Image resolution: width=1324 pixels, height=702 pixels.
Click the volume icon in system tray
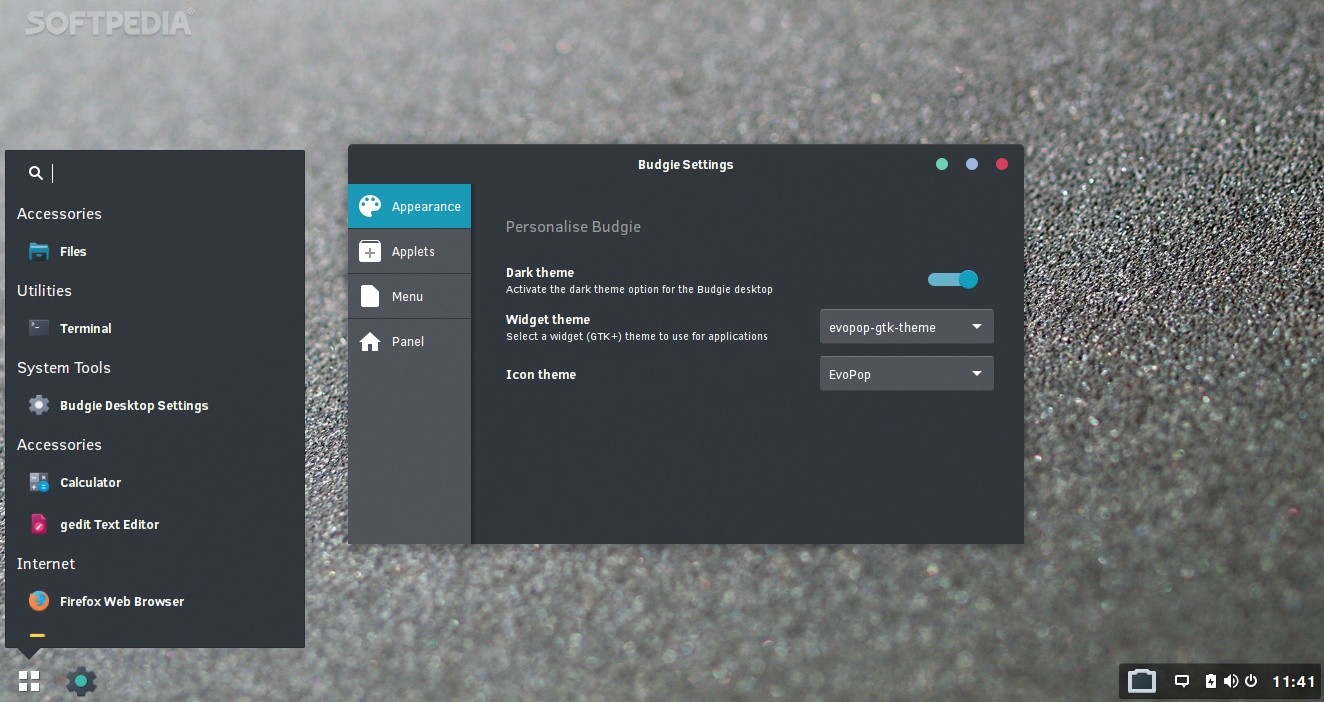pos(1231,681)
